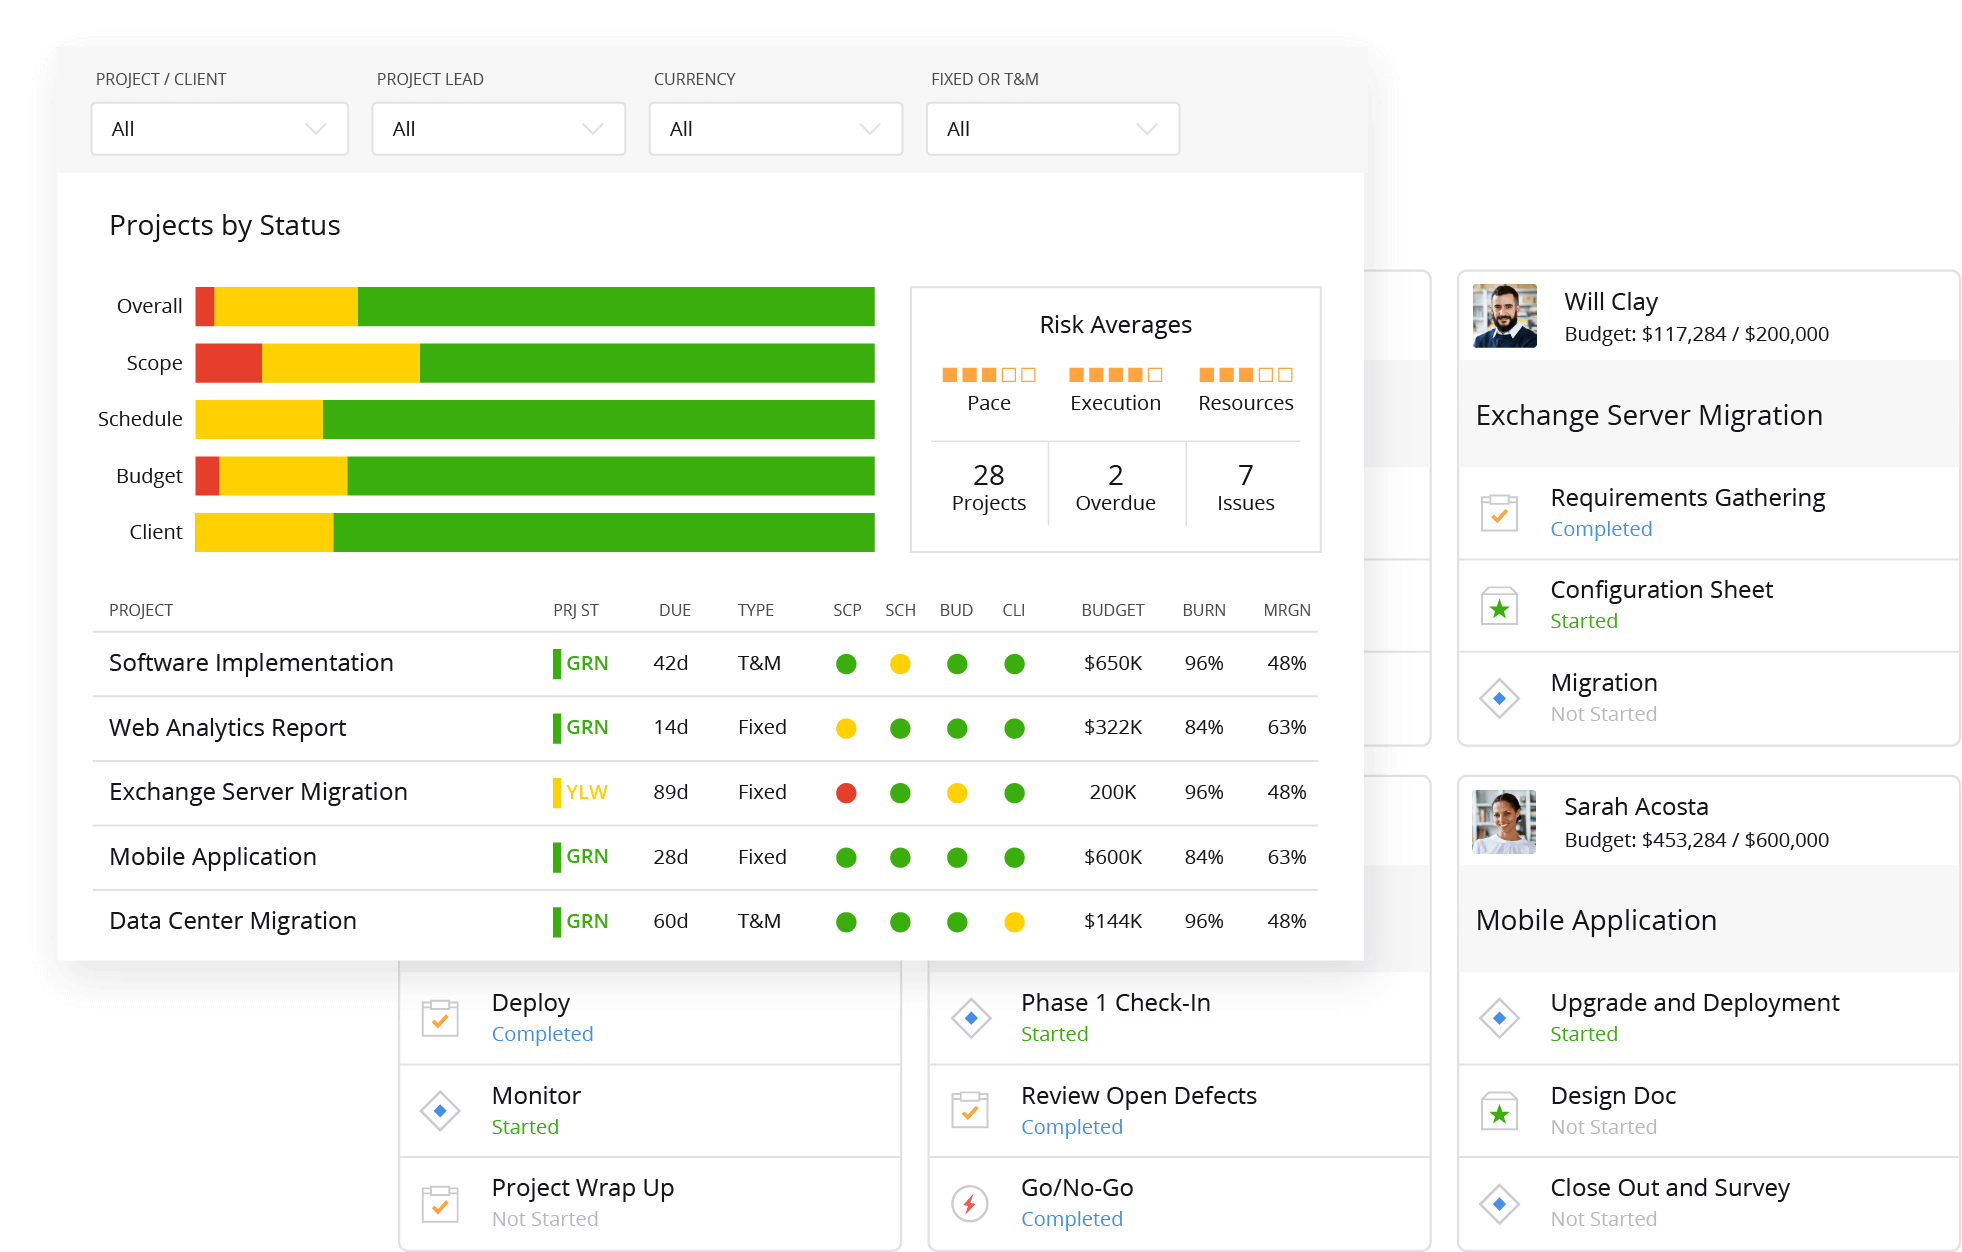Image resolution: width=1962 pixels, height=1252 pixels.
Task: Click the checklist icon next to Review Open Defects
Action: coord(969,1110)
